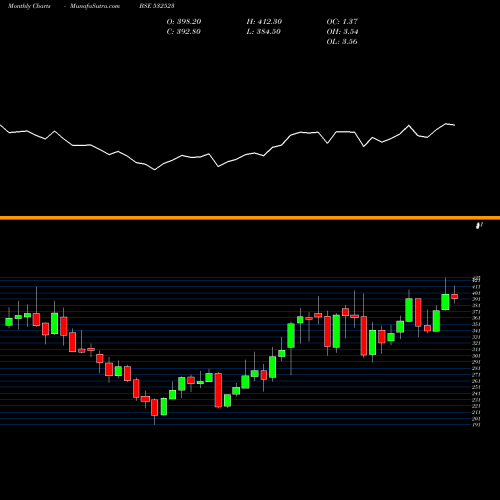
Task: Click the 401 price axis label
Action: (x=476, y=293)
